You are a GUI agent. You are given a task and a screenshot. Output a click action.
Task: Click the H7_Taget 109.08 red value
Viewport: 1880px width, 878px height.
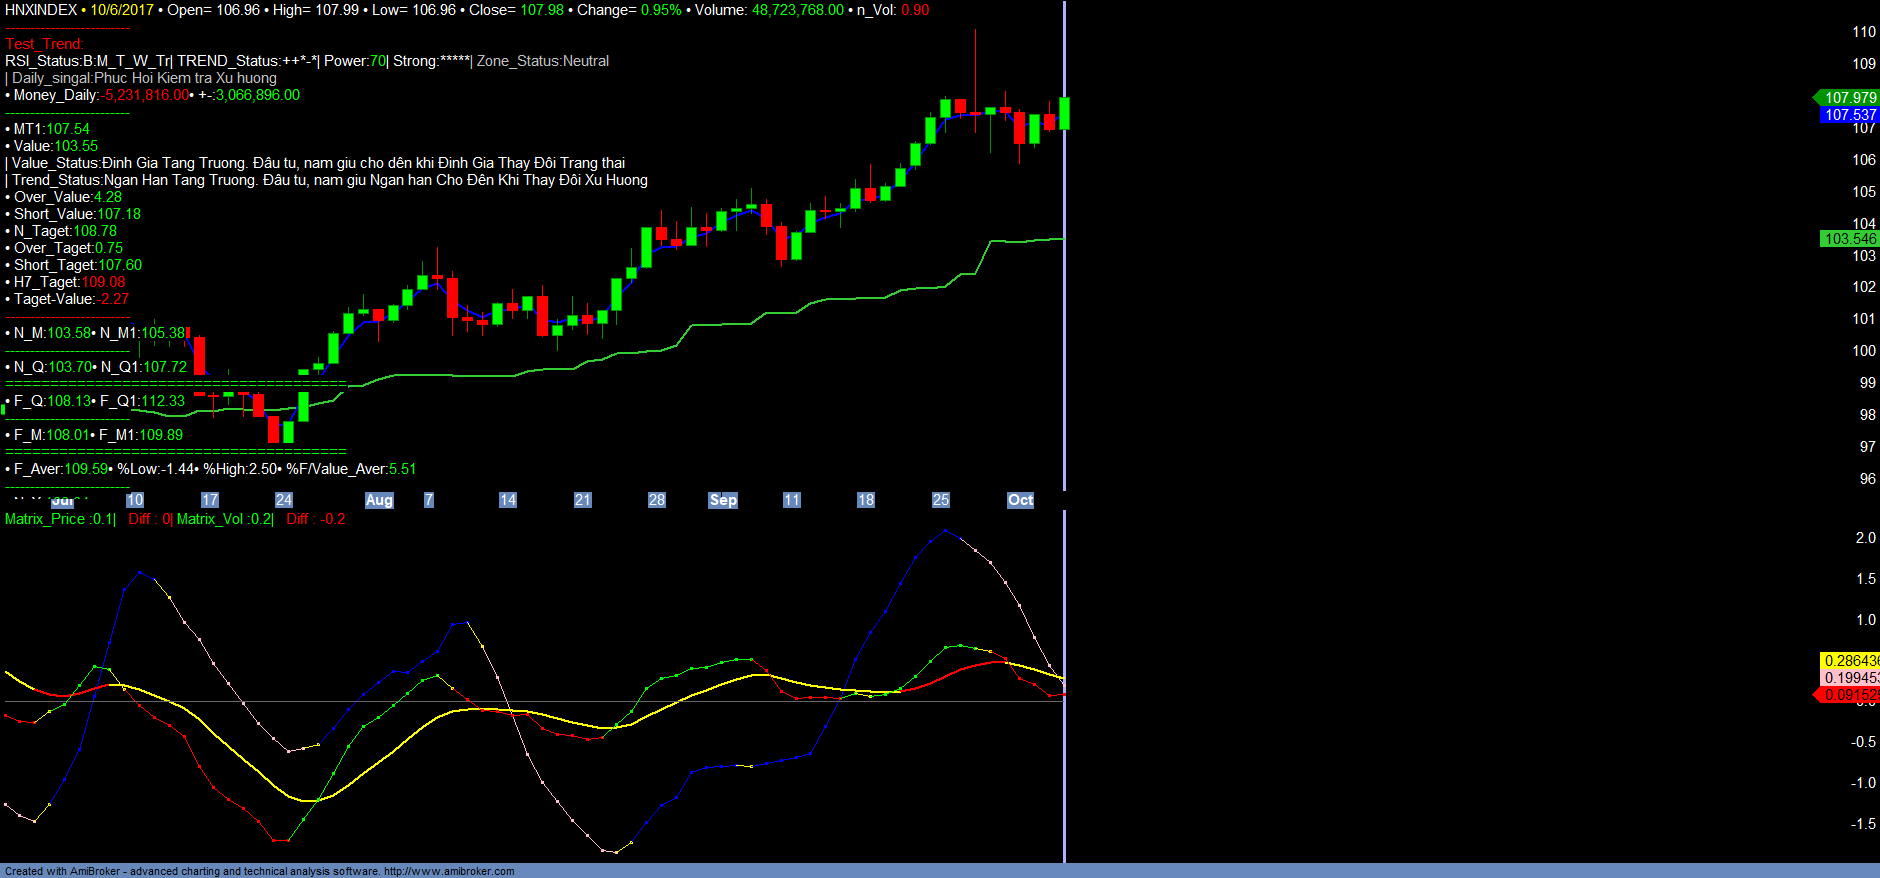click(103, 282)
